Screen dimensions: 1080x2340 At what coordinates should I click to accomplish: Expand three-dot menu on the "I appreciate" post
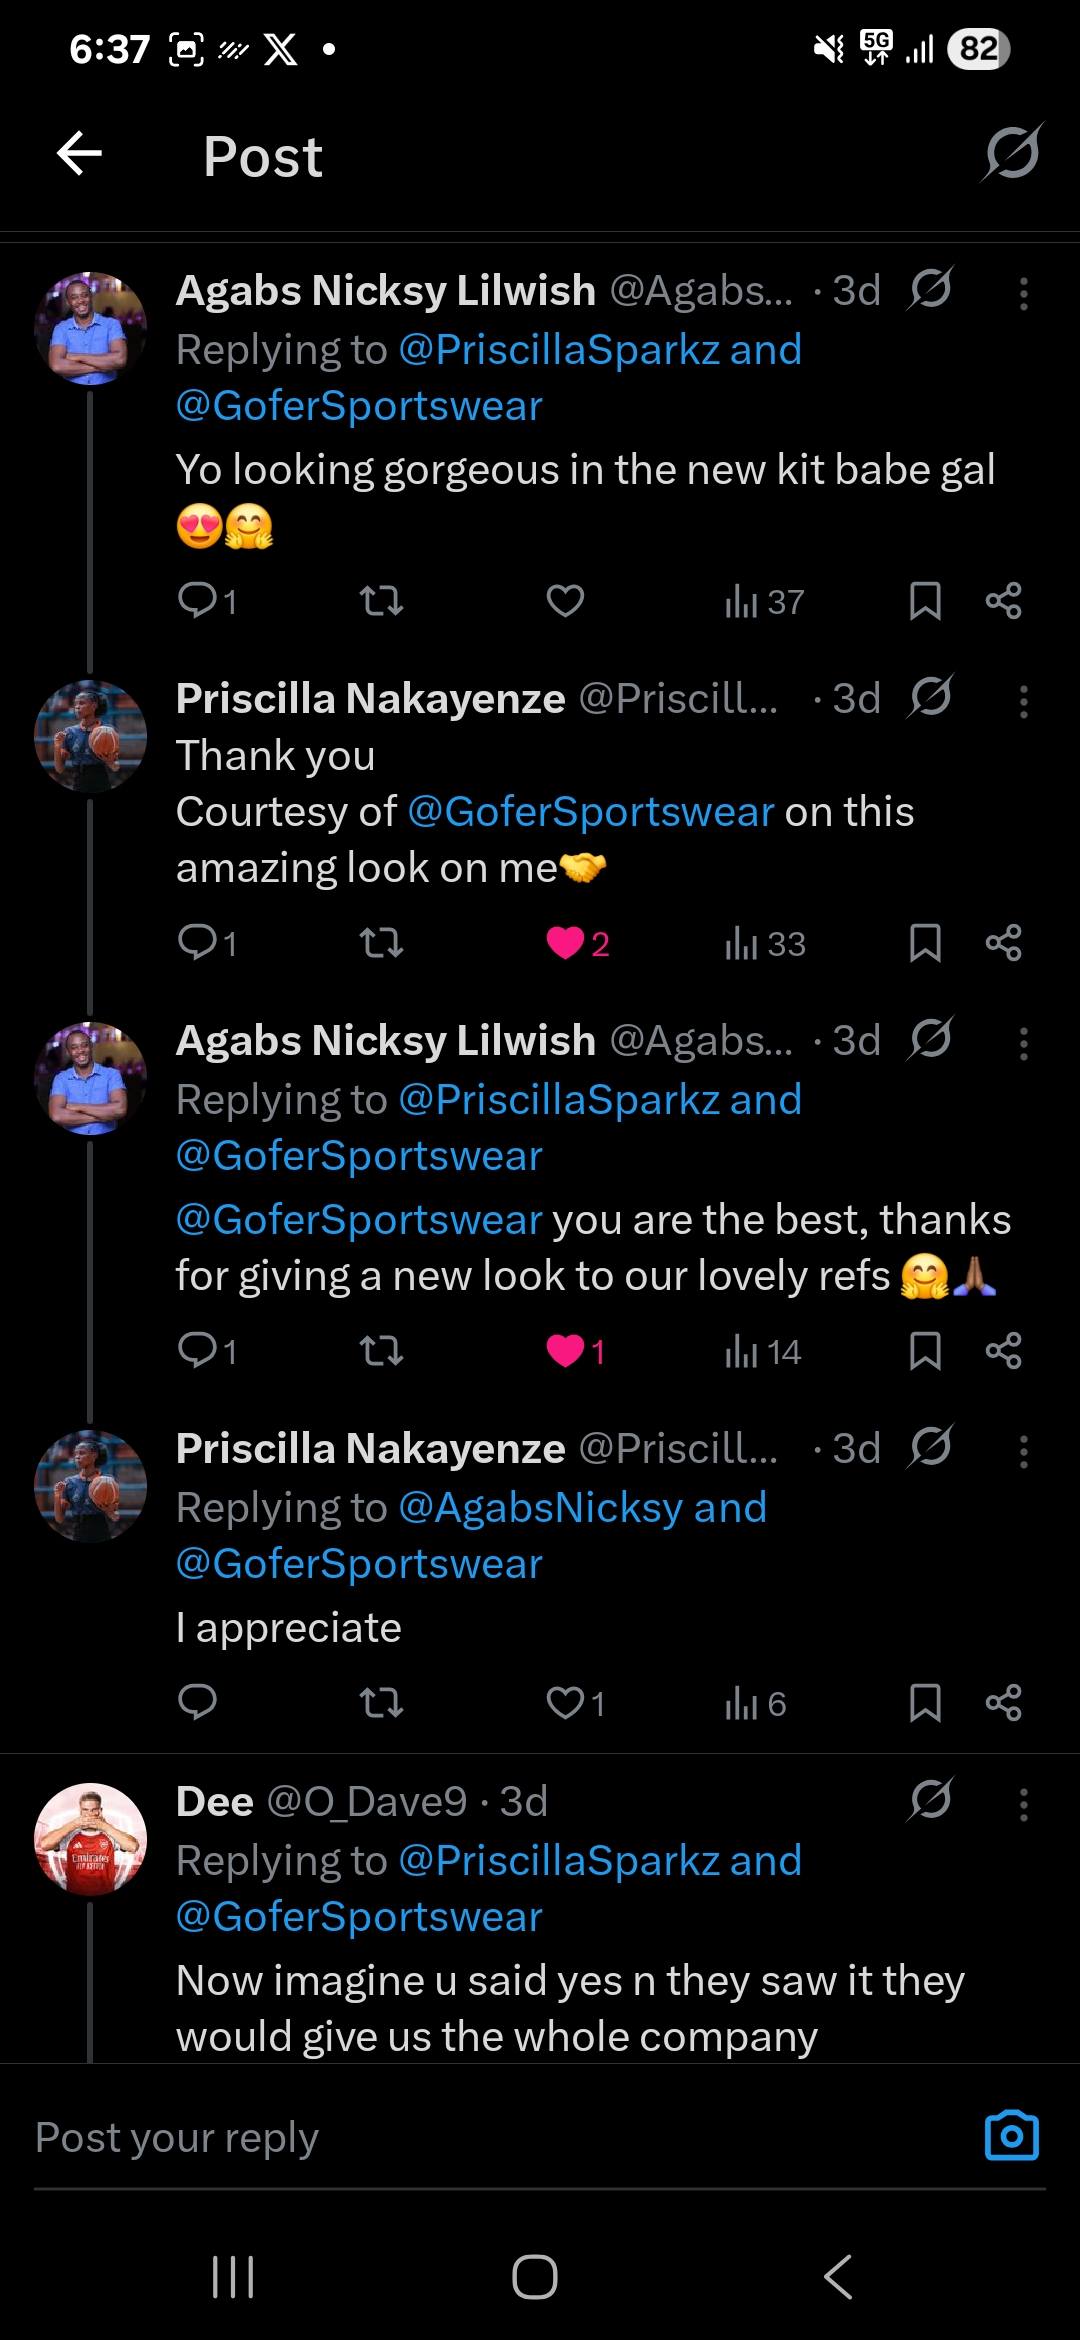tap(1023, 1451)
